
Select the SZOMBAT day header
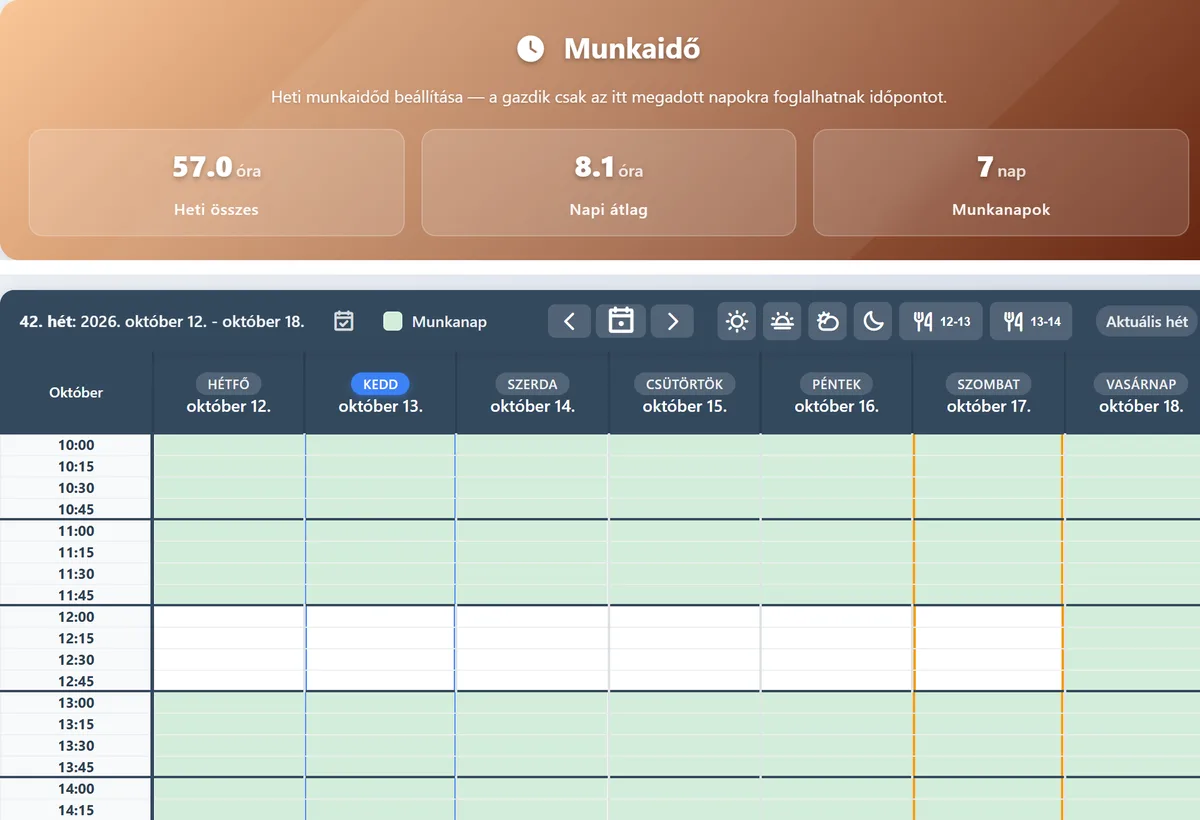pyautogui.click(x=989, y=384)
